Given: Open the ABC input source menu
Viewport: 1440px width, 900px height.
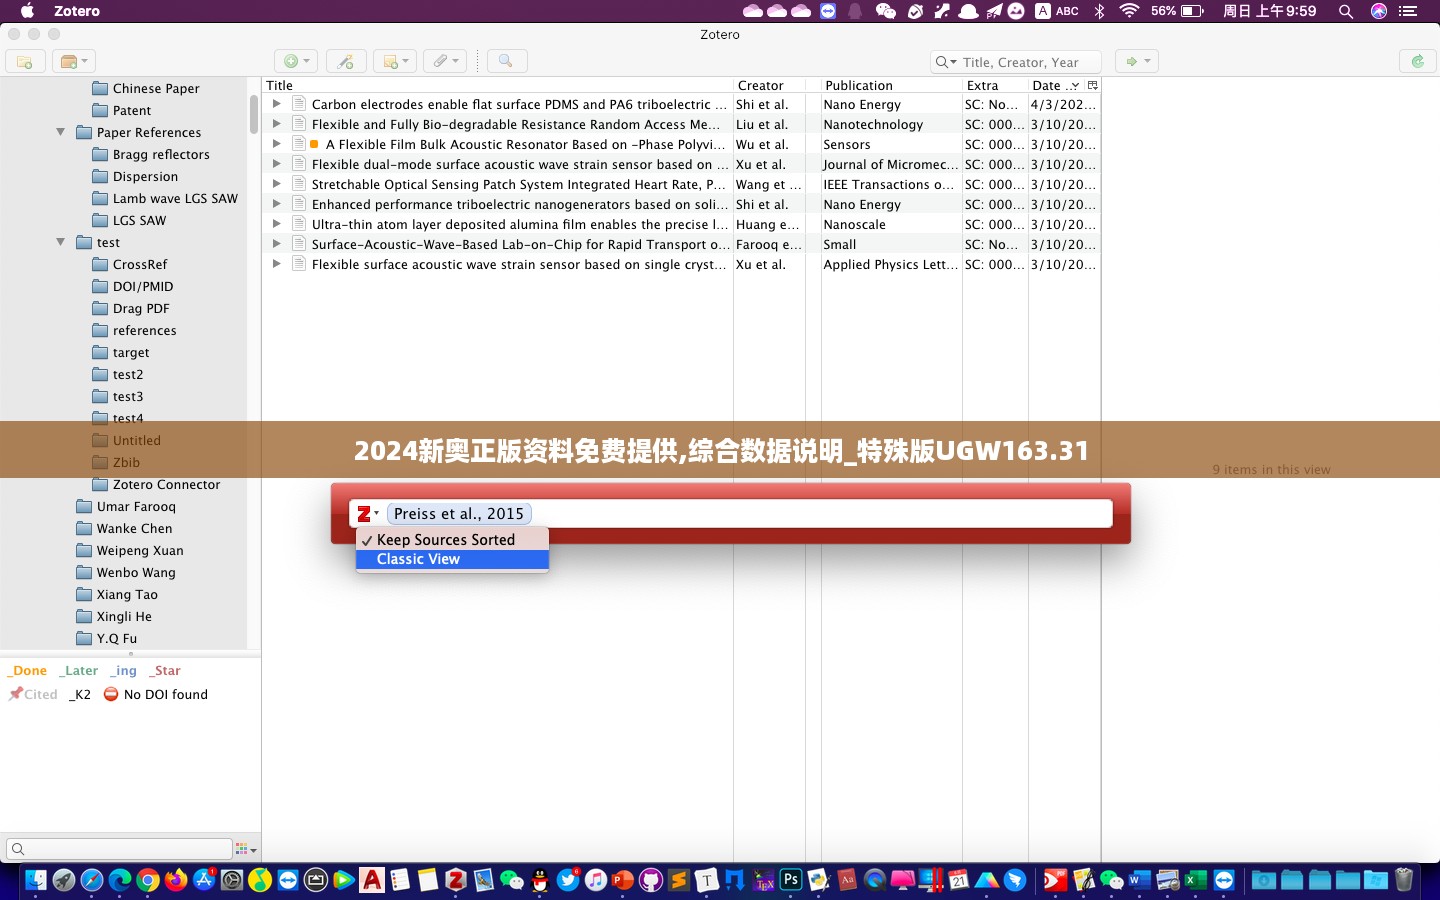Looking at the screenshot, I should pos(1057,11).
